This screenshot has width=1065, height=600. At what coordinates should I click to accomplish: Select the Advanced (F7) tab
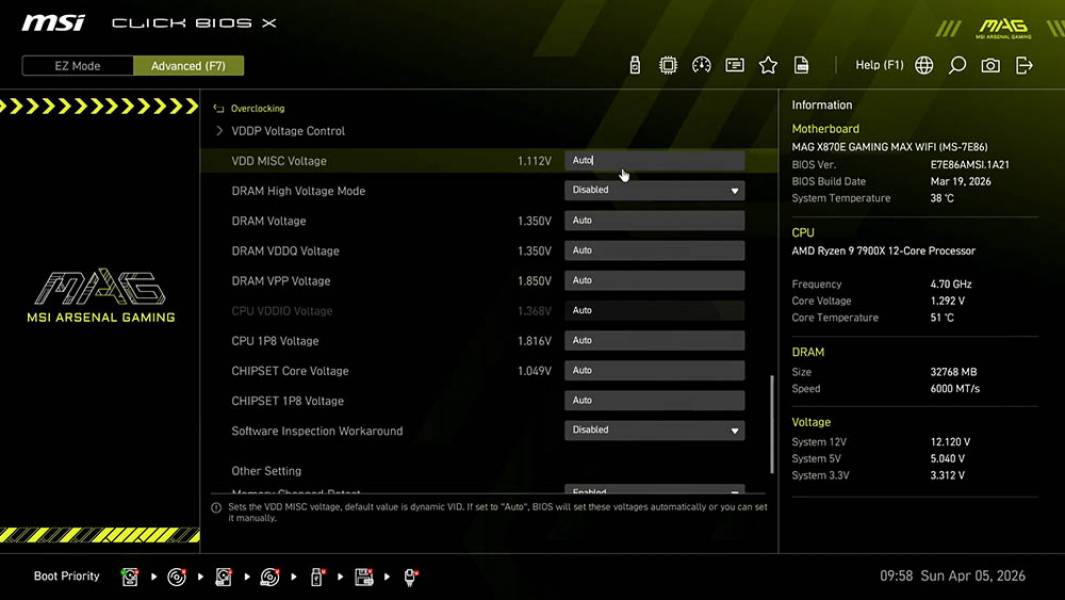[x=188, y=65]
